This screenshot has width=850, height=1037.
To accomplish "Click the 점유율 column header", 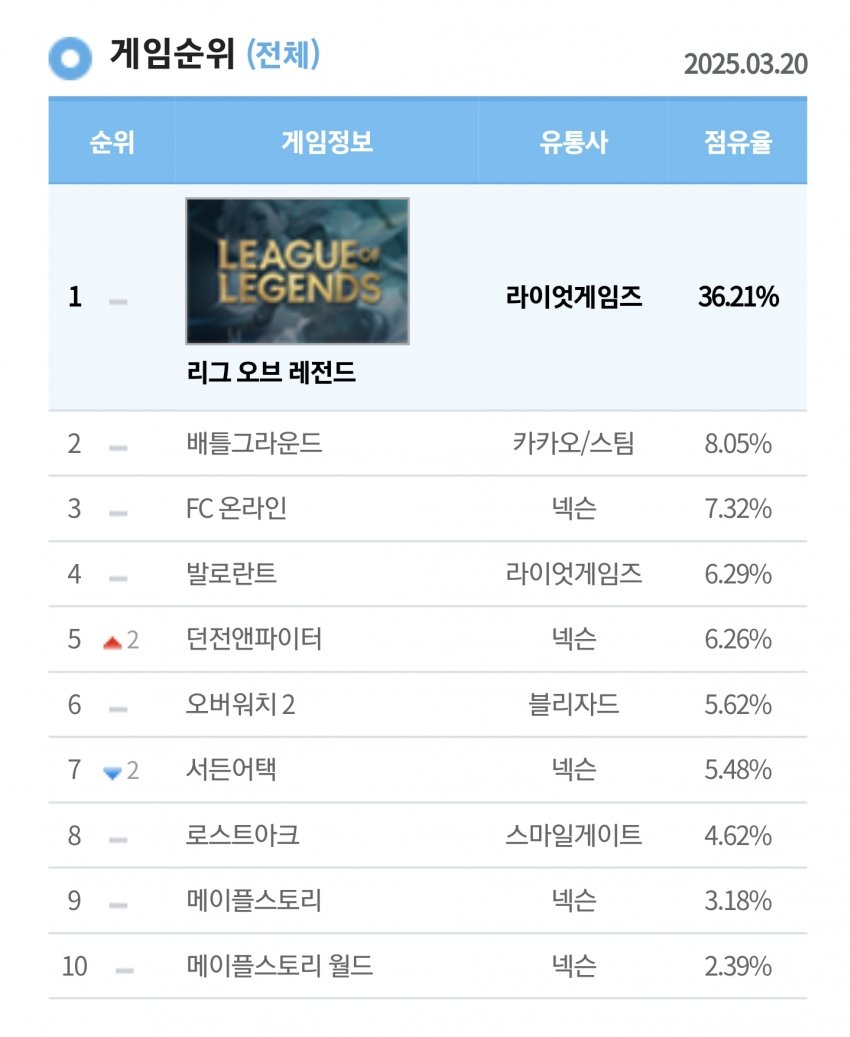I will (738, 142).
